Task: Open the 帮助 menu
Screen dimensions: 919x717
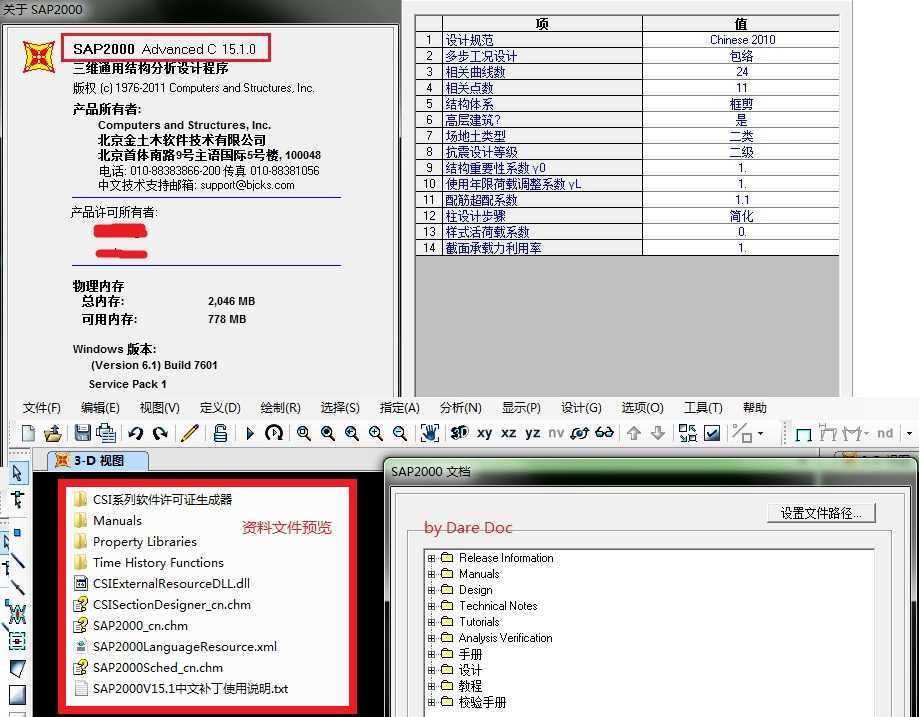Action: pyautogui.click(x=754, y=407)
